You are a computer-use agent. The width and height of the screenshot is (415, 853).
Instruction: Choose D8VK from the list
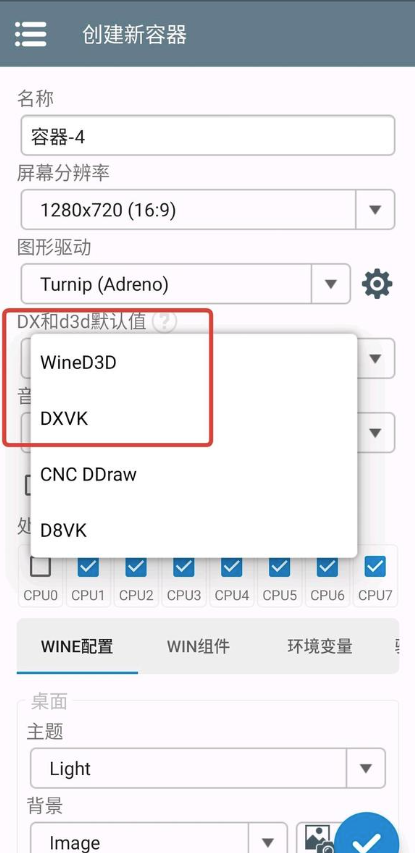pyautogui.click(x=194, y=530)
